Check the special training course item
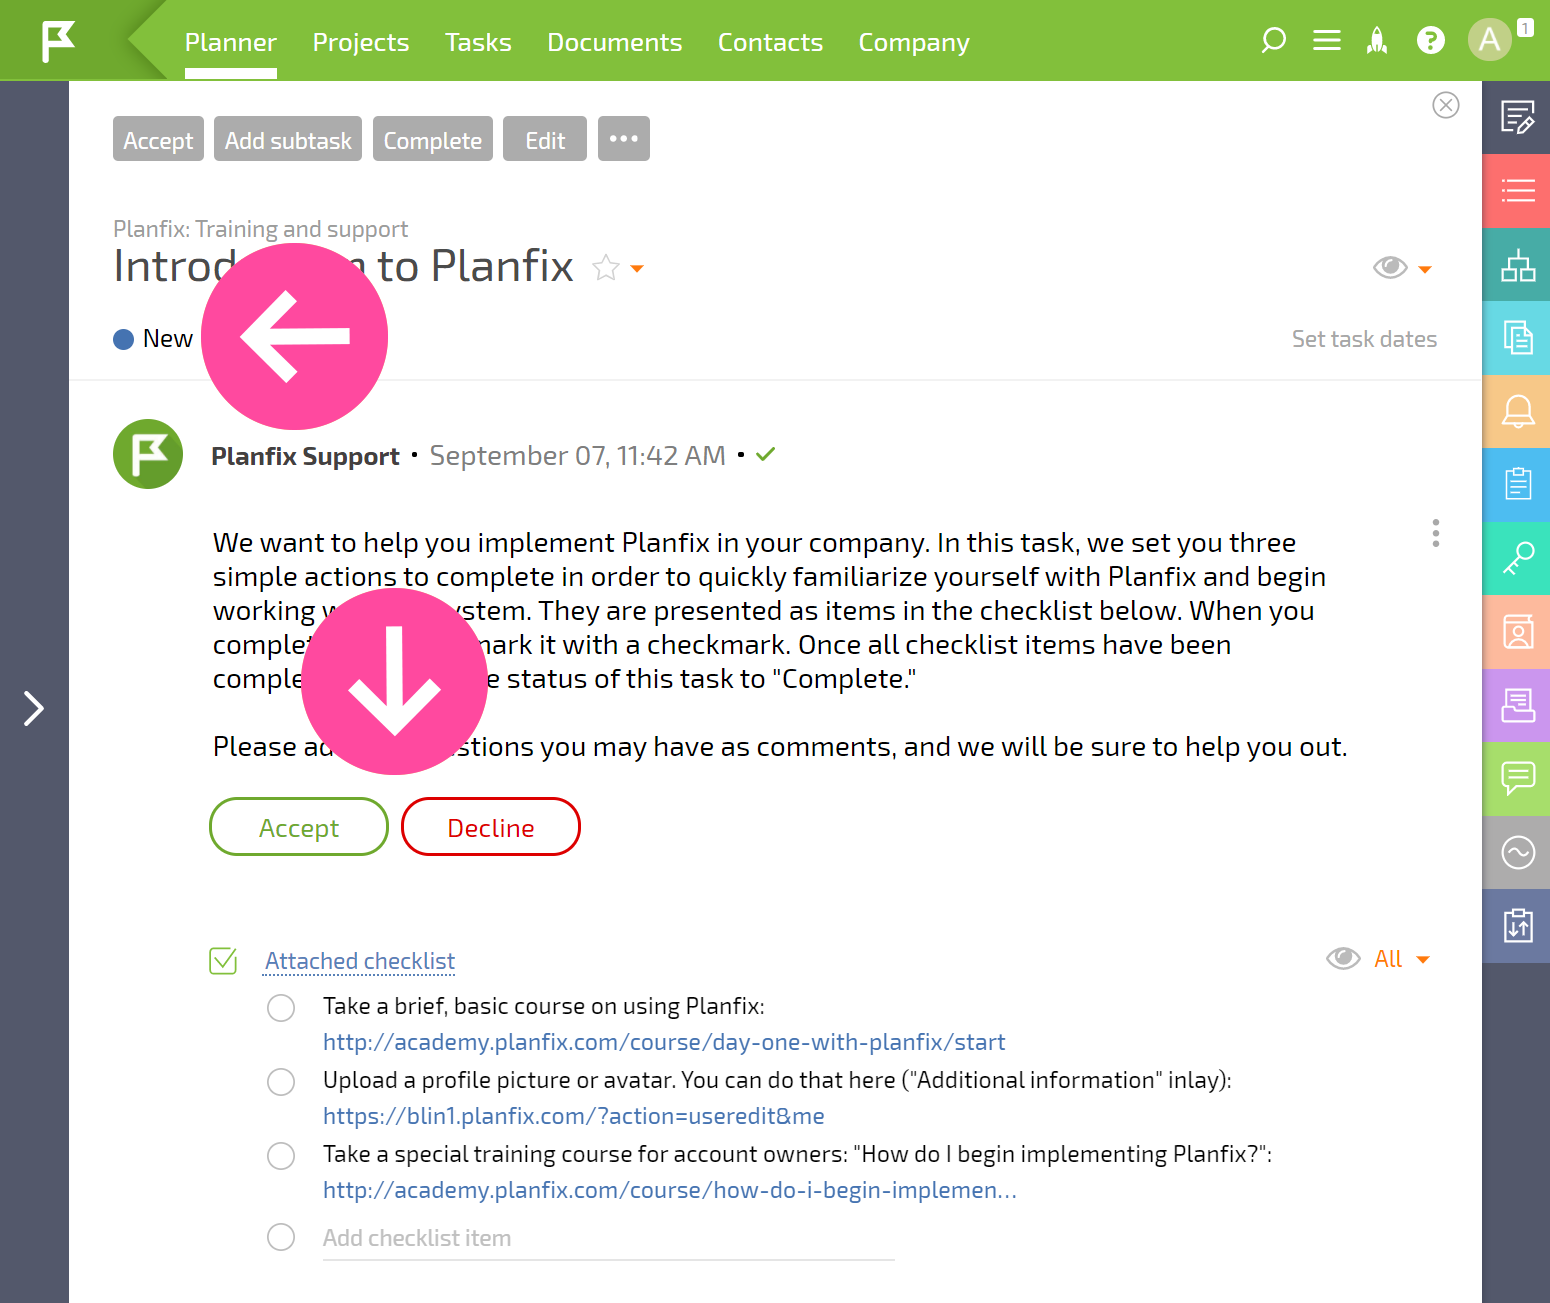The image size is (1550, 1303). [x=281, y=1155]
